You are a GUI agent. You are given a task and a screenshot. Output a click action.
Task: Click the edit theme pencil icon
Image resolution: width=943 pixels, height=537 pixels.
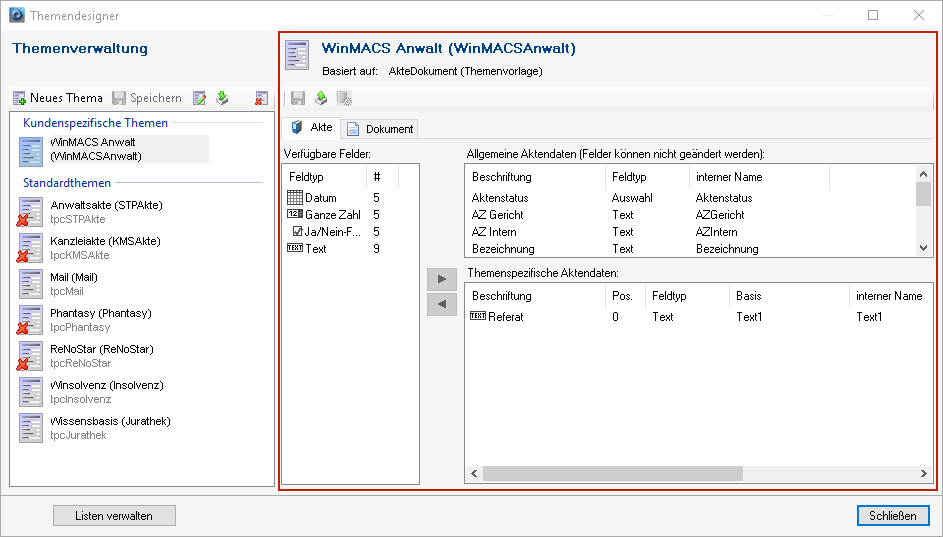(x=199, y=98)
